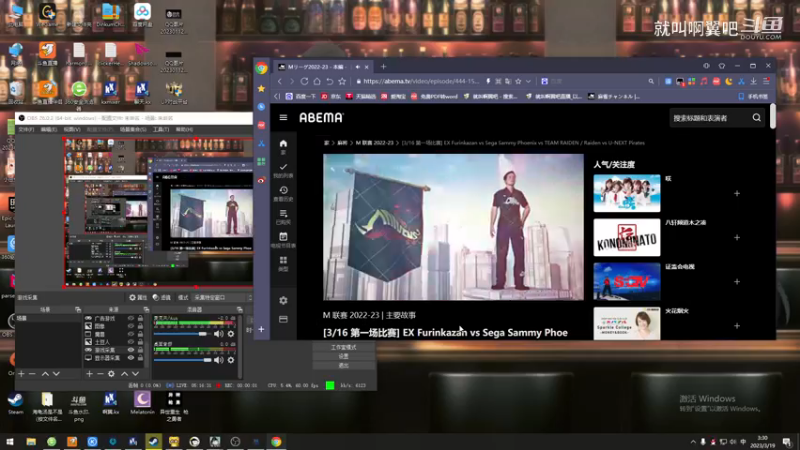Open the KONOMINATO thumbnail
This screenshot has width=800, height=450.
tap(627, 237)
